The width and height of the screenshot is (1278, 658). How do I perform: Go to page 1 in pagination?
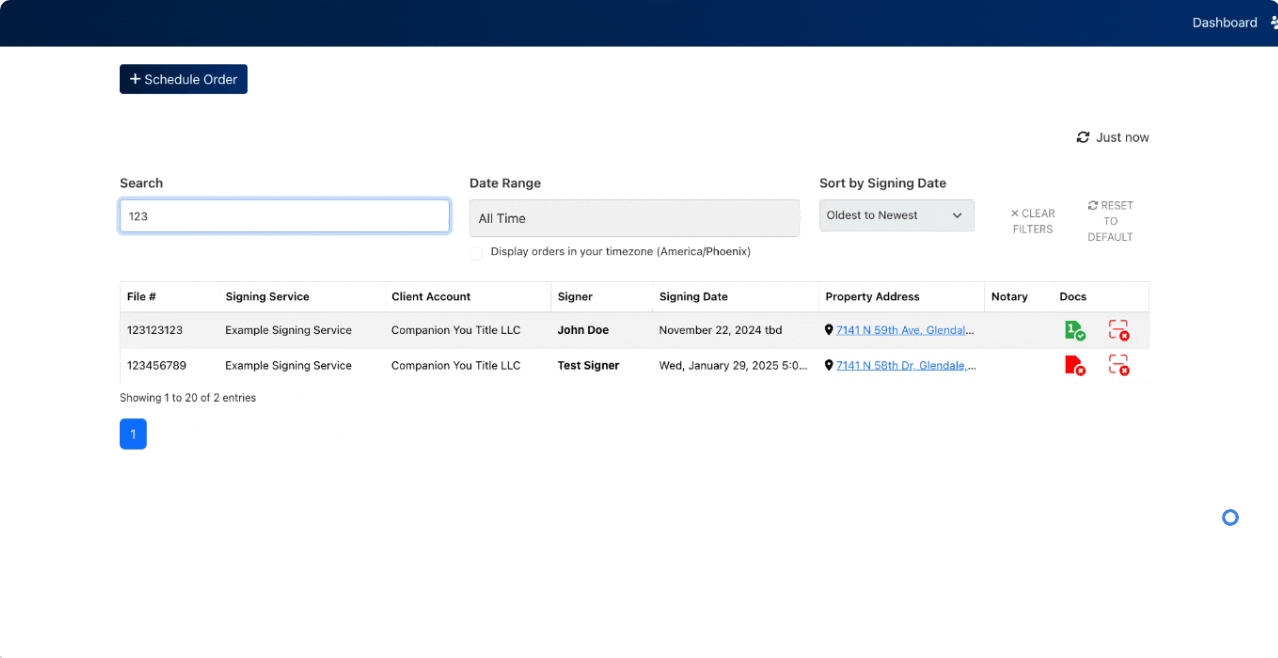point(133,434)
